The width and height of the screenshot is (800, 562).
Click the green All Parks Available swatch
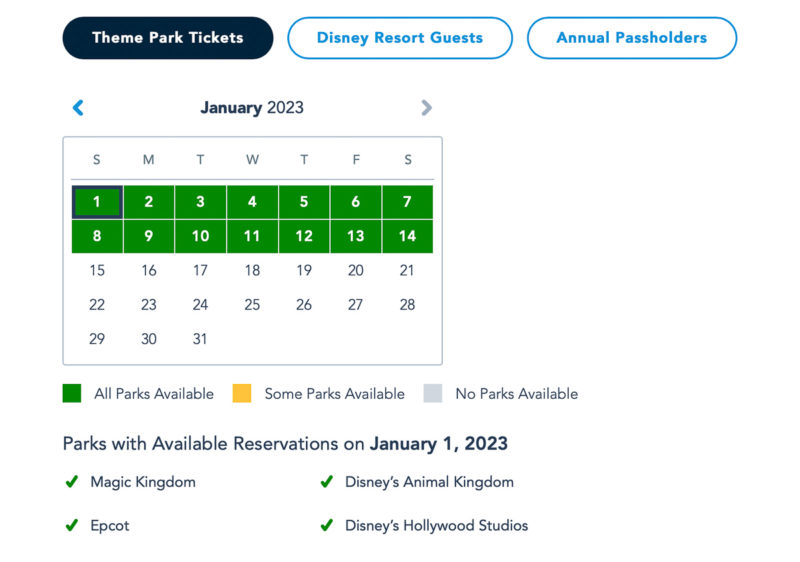(x=72, y=393)
